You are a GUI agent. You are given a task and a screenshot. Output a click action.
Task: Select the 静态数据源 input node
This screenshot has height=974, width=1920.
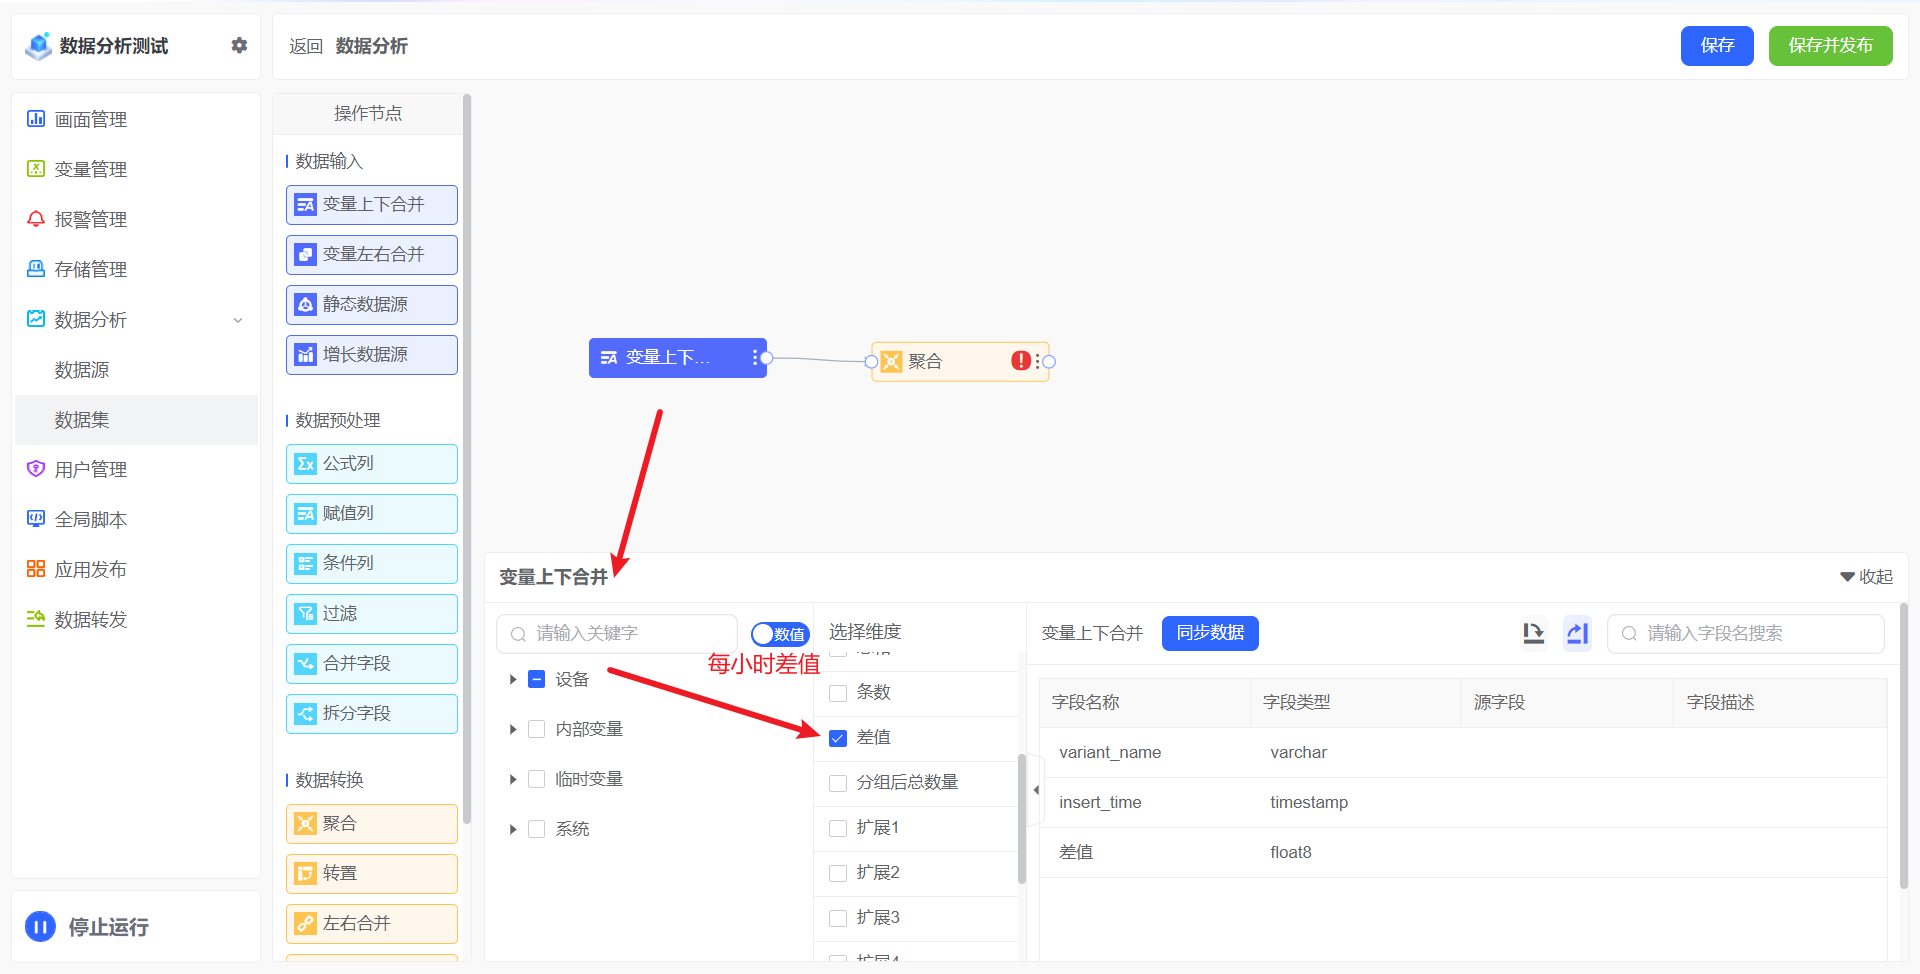tap(371, 304)
